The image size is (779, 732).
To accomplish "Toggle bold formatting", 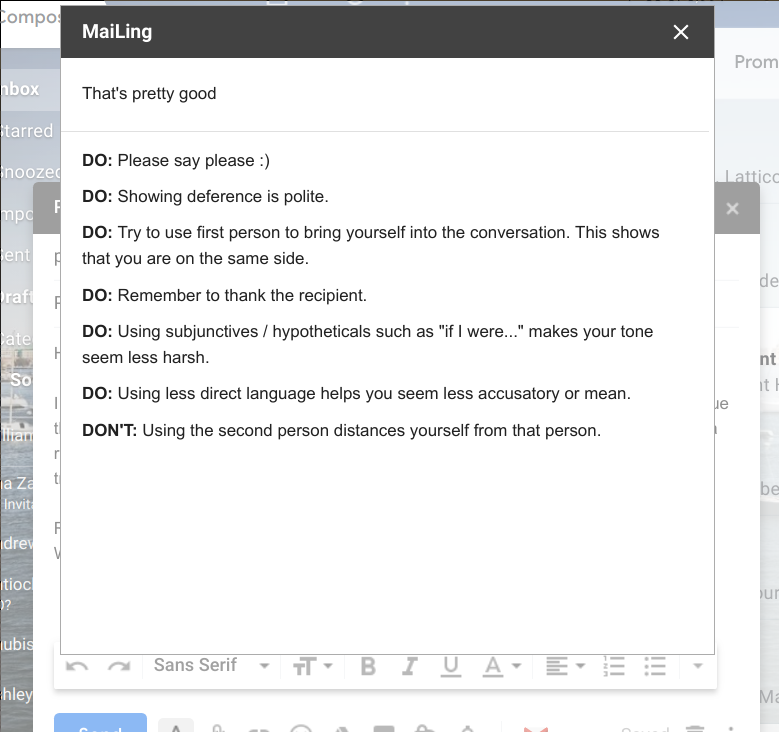I will click(368, 666).
